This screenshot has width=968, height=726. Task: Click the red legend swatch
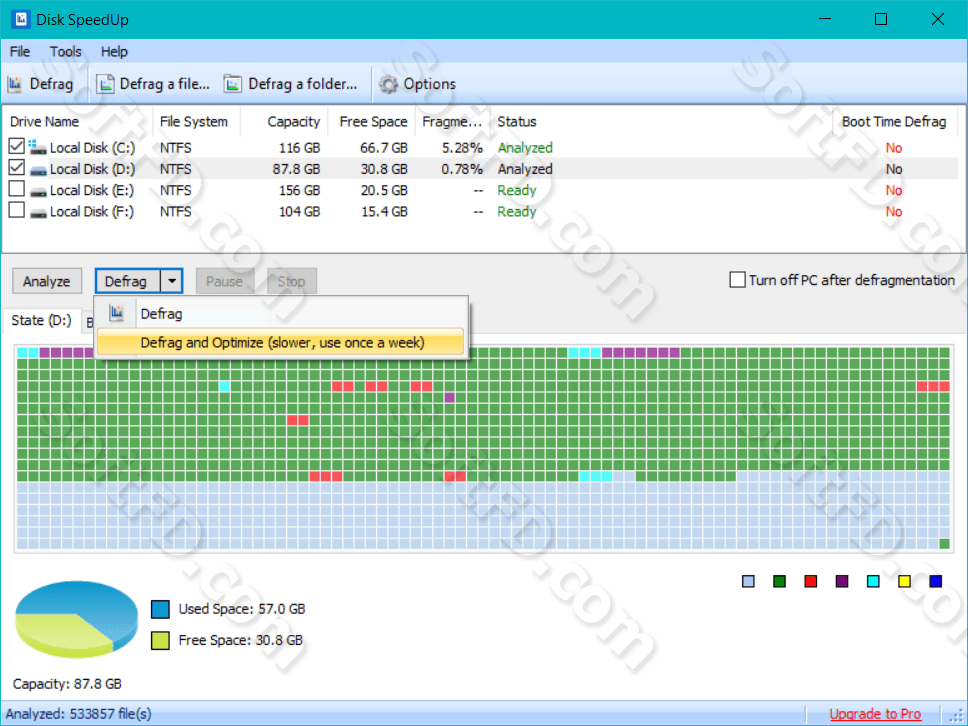coord(811,581)
